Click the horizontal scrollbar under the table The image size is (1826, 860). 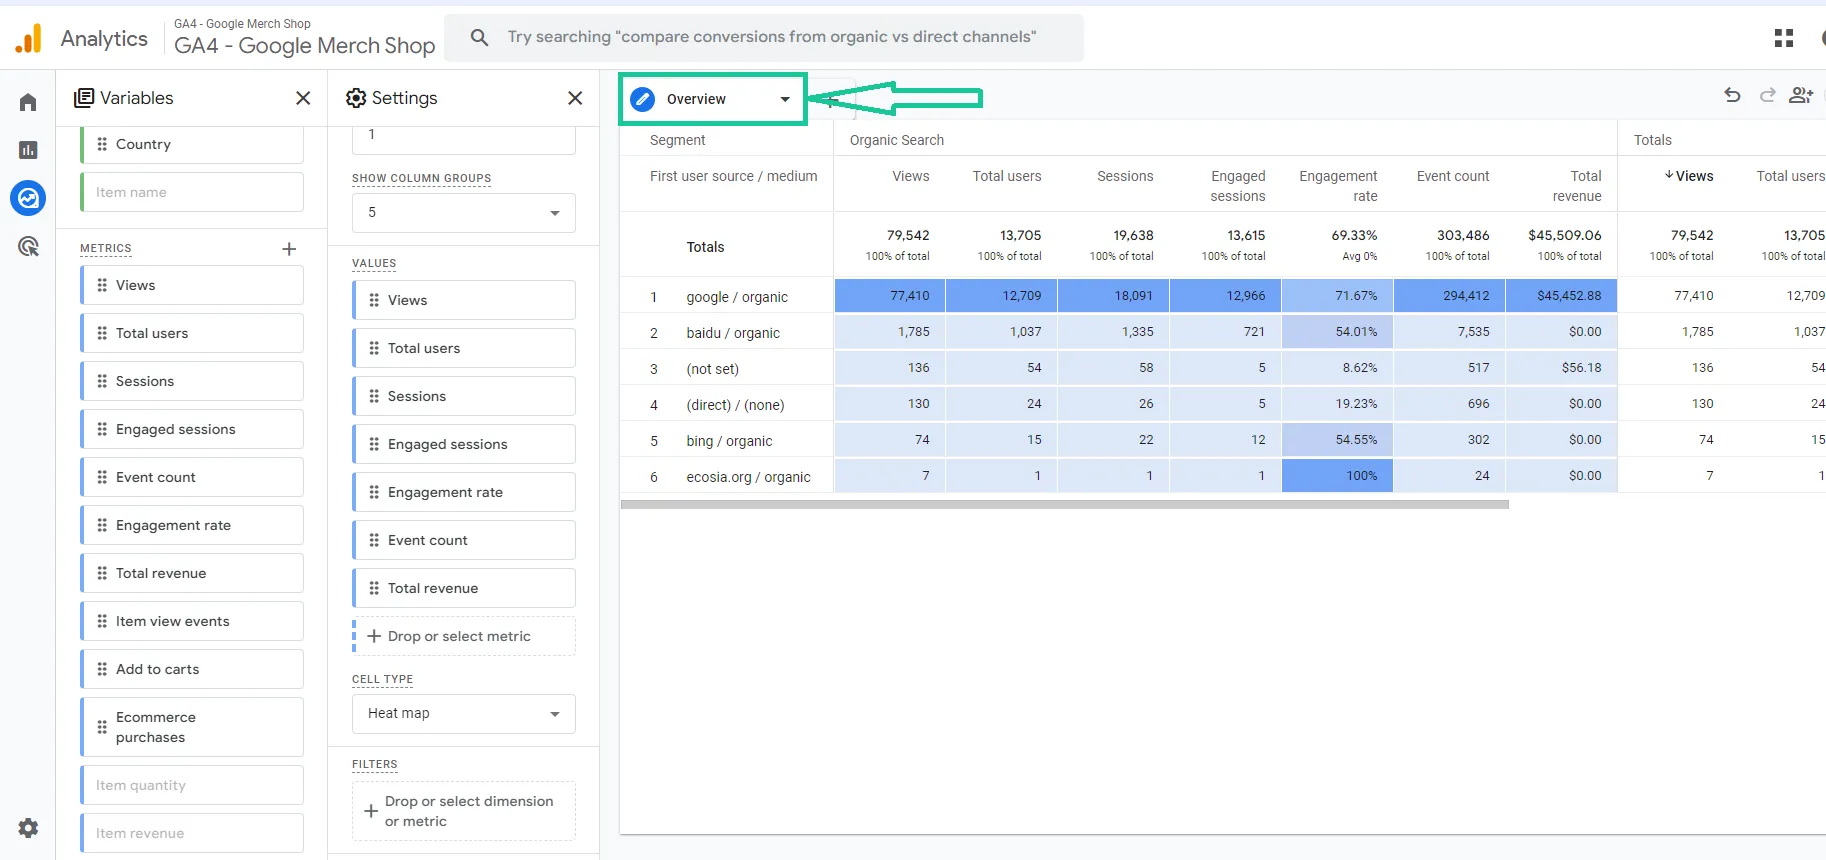(1064, 505)
